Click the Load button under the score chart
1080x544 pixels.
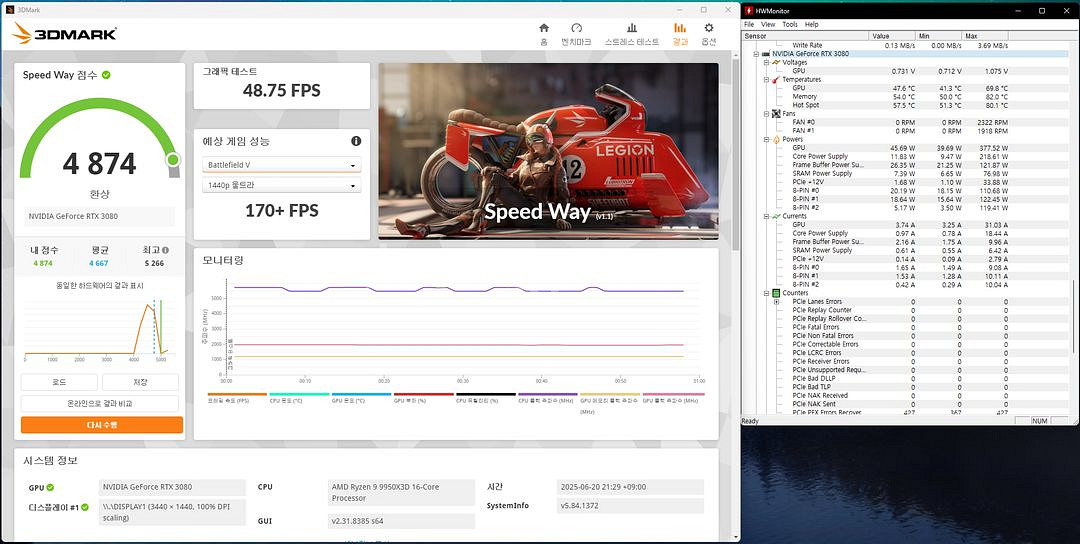[59, 382]
